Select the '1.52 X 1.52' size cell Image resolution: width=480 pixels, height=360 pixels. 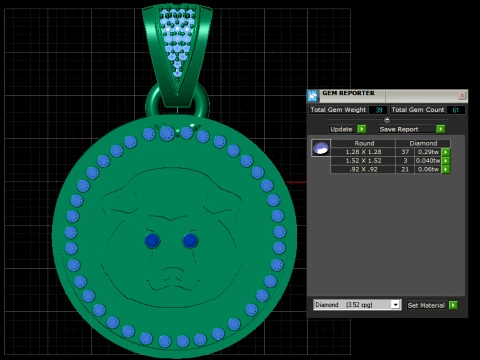point(363,161)
